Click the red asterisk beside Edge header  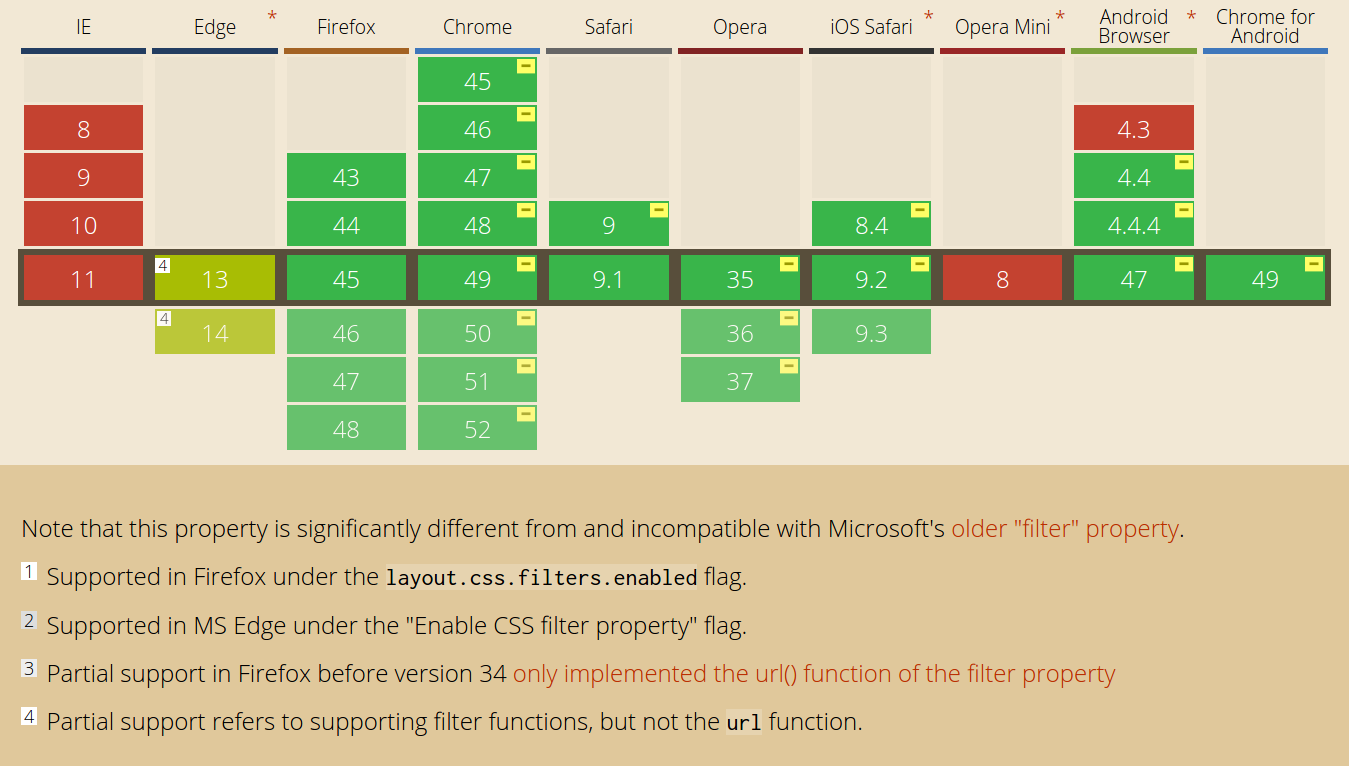[272, 17]
